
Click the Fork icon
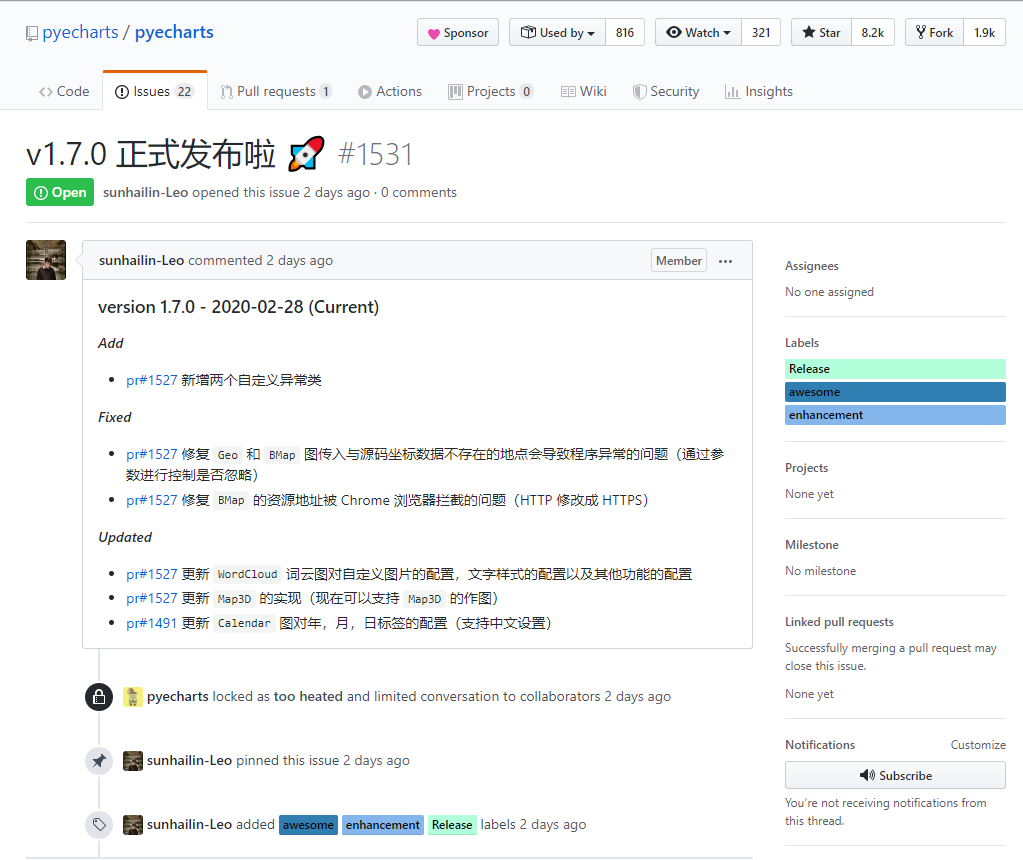coord(921,32)
